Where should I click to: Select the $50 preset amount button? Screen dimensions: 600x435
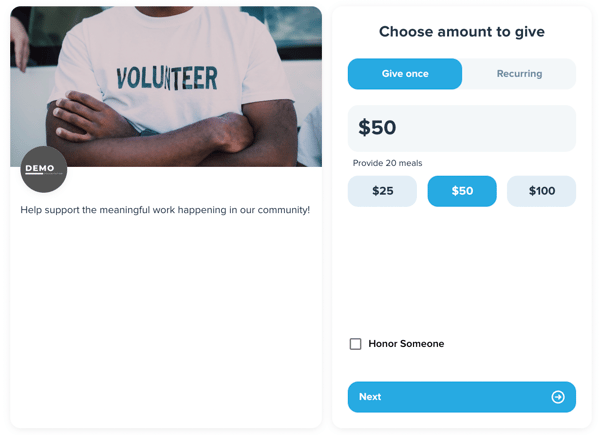tap(462, 191)
